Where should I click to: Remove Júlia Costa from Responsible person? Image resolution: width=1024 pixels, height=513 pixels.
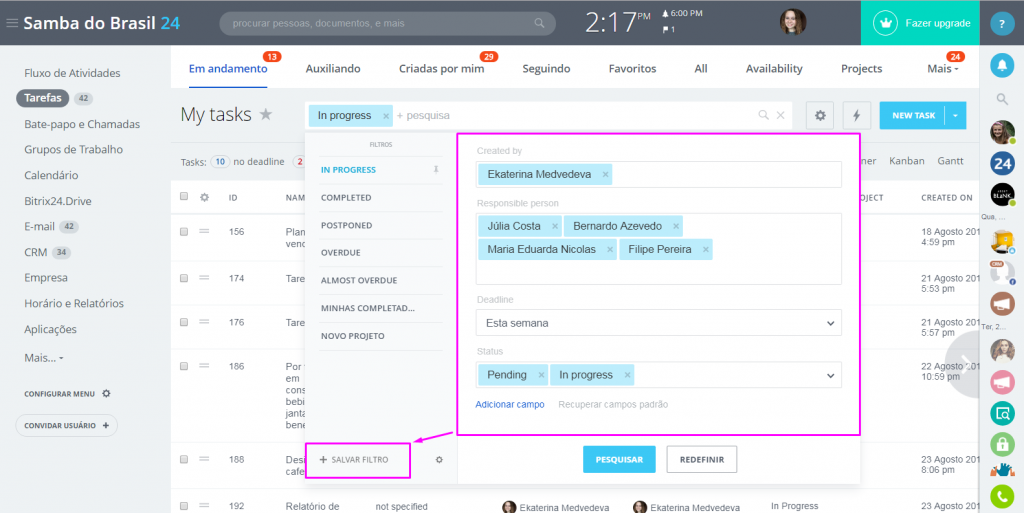point(555,226)
